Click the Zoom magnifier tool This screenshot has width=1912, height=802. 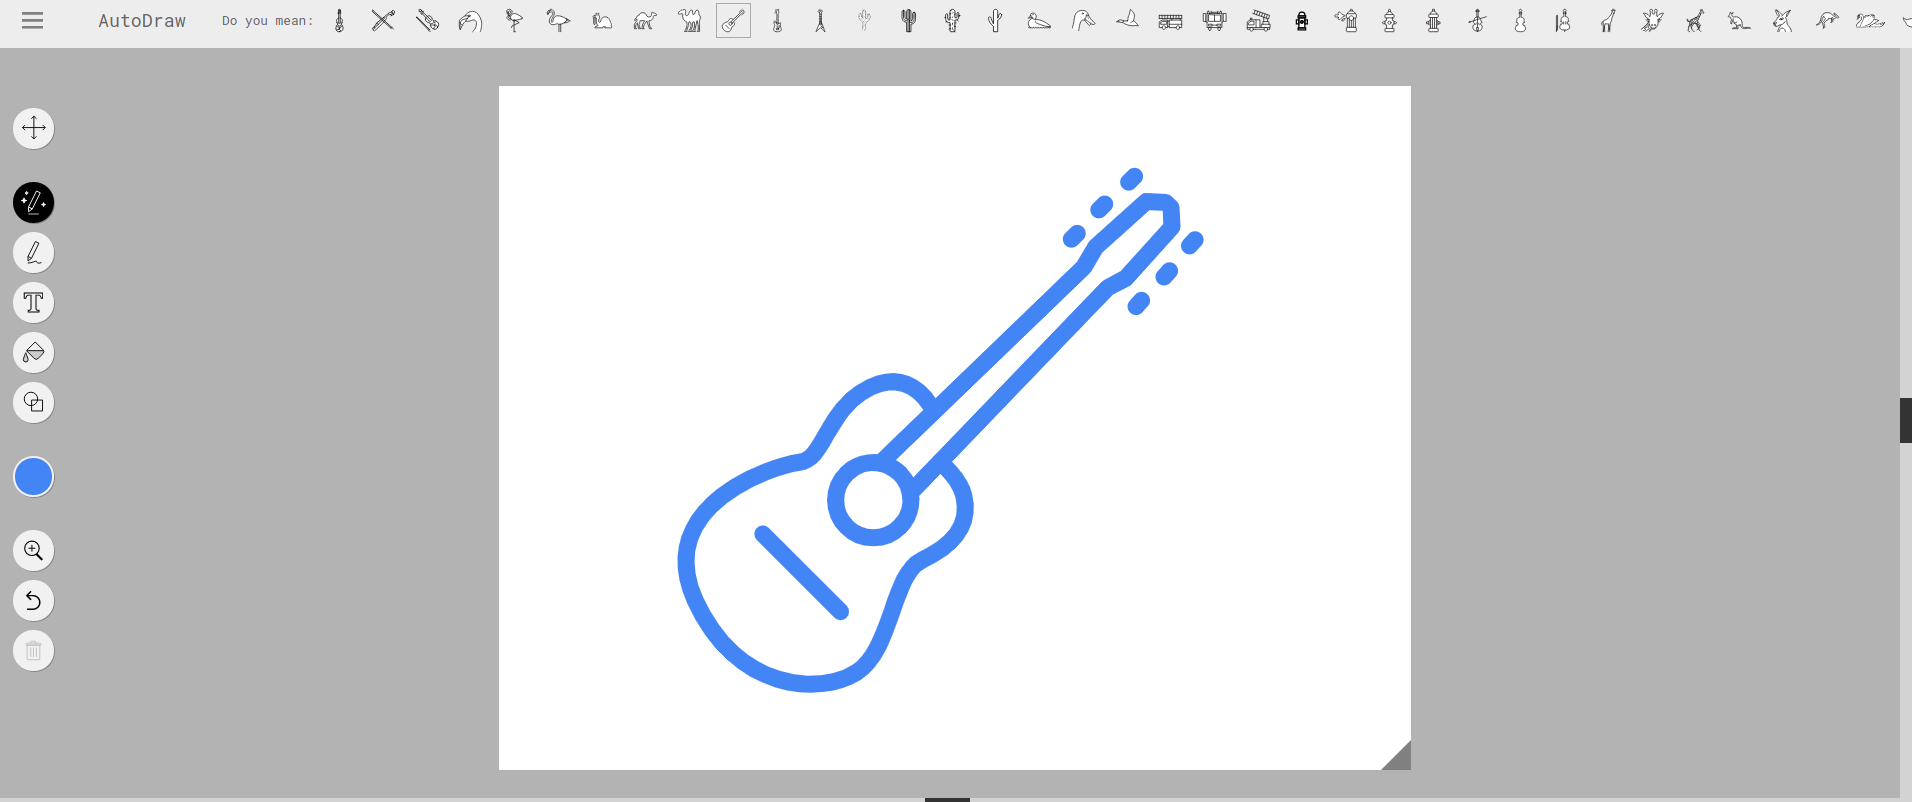[33, 551]
